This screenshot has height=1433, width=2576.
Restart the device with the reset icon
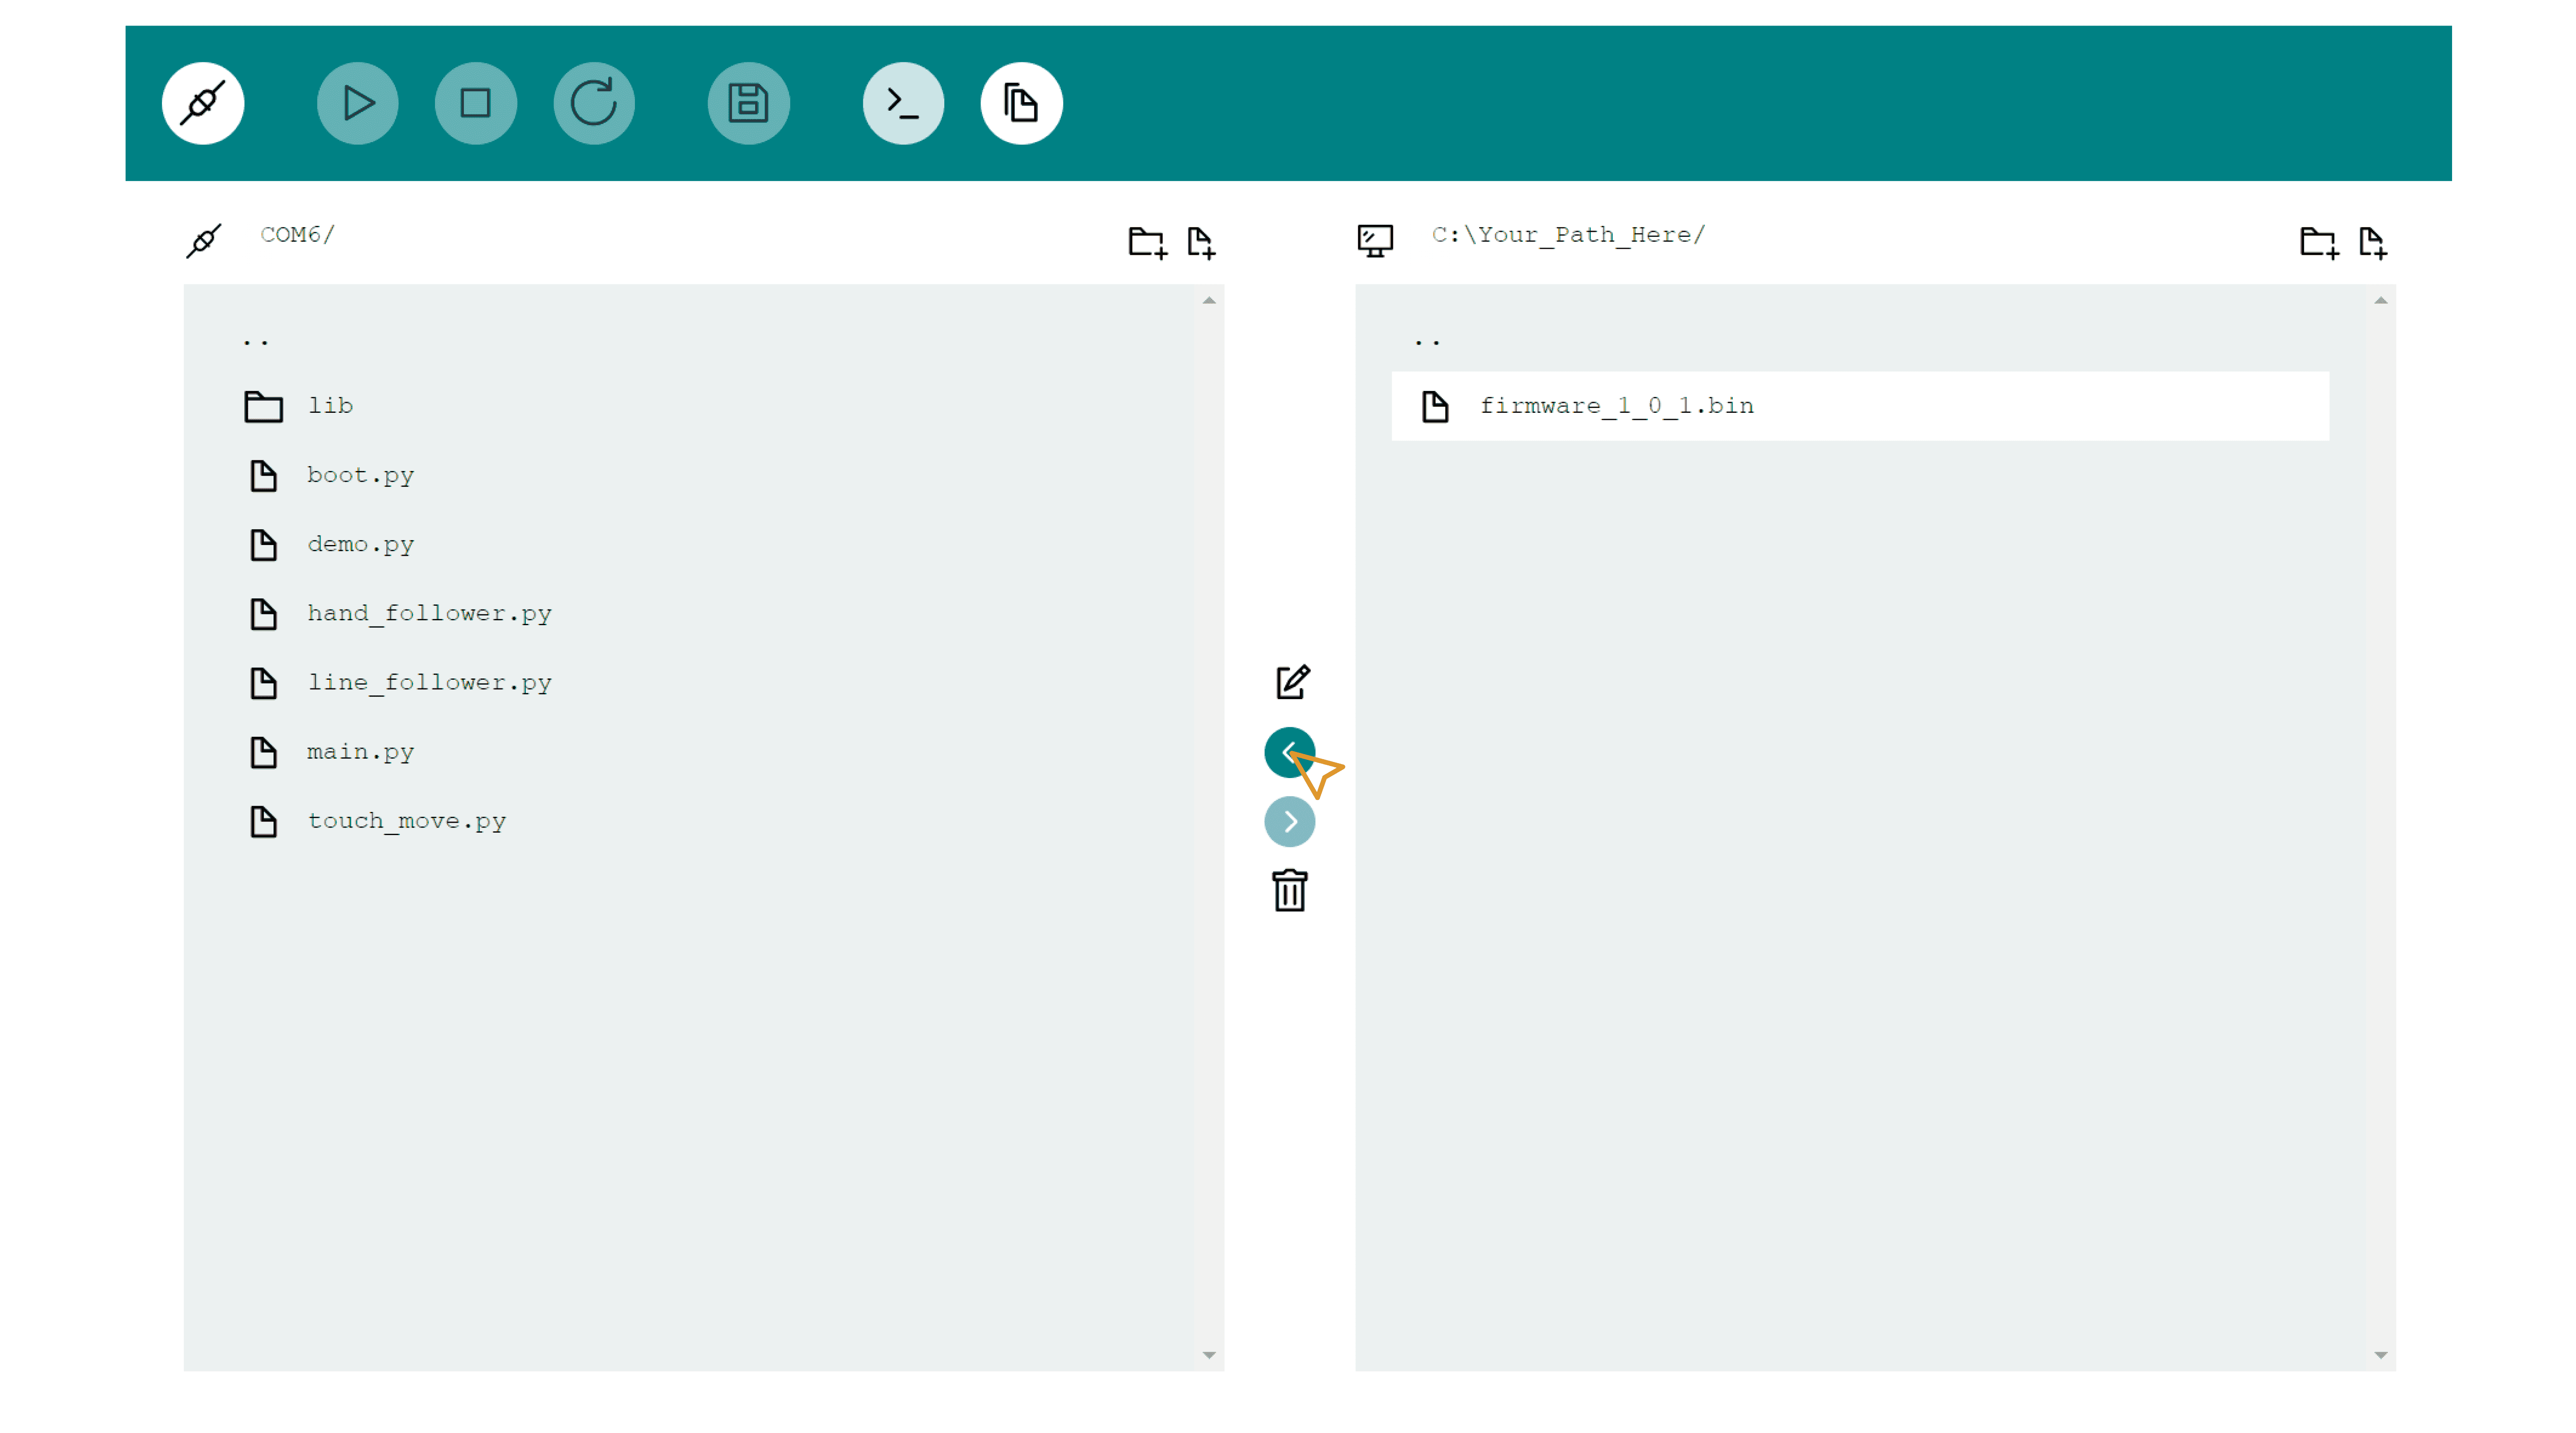(x=594, y=103)
